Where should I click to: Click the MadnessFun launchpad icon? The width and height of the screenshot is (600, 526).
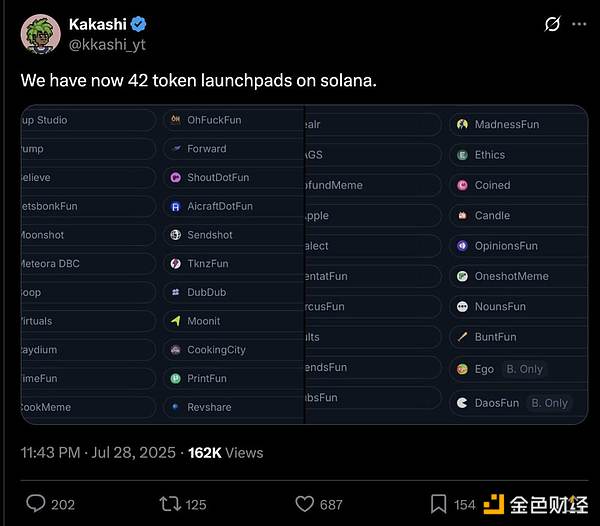(x=462, y=124)
